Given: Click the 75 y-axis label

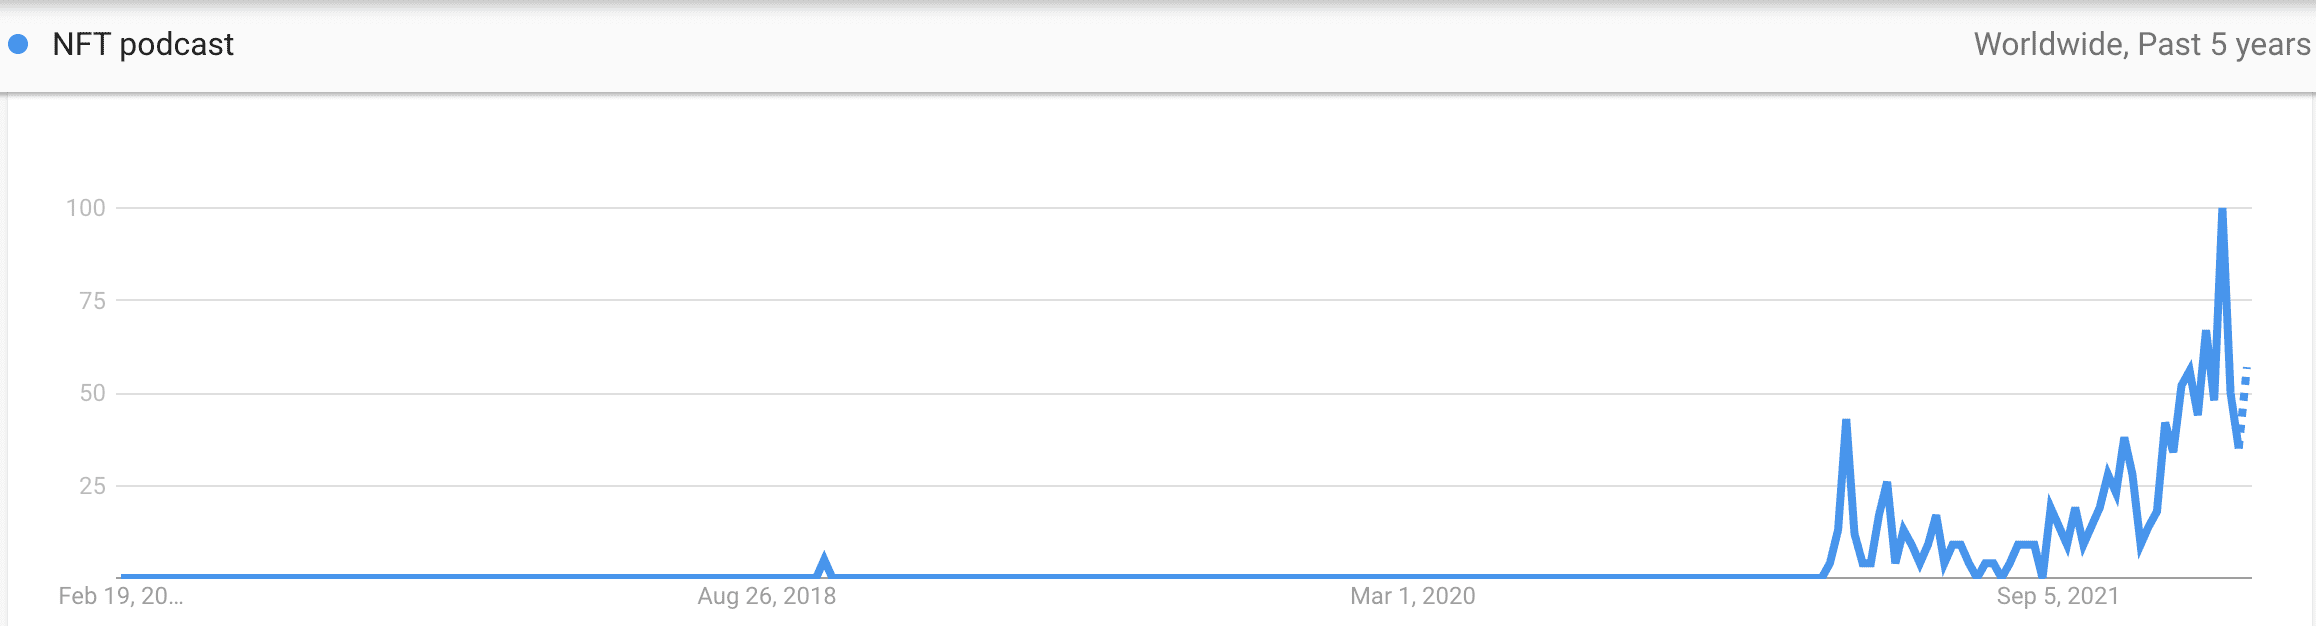Looking at the screenshot, I should [92, 301].
